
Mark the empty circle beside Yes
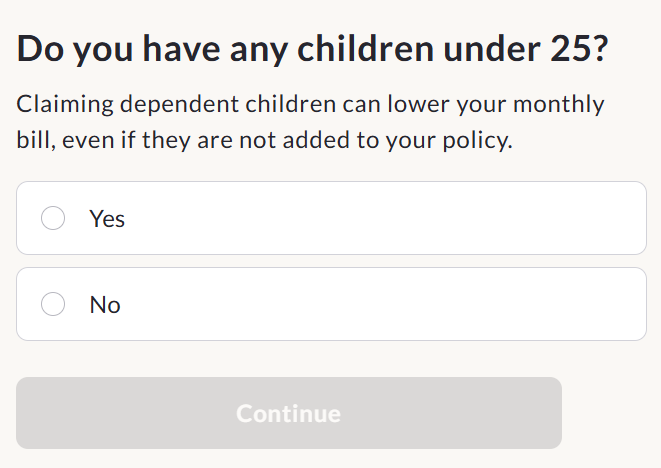tap(53, 218)
